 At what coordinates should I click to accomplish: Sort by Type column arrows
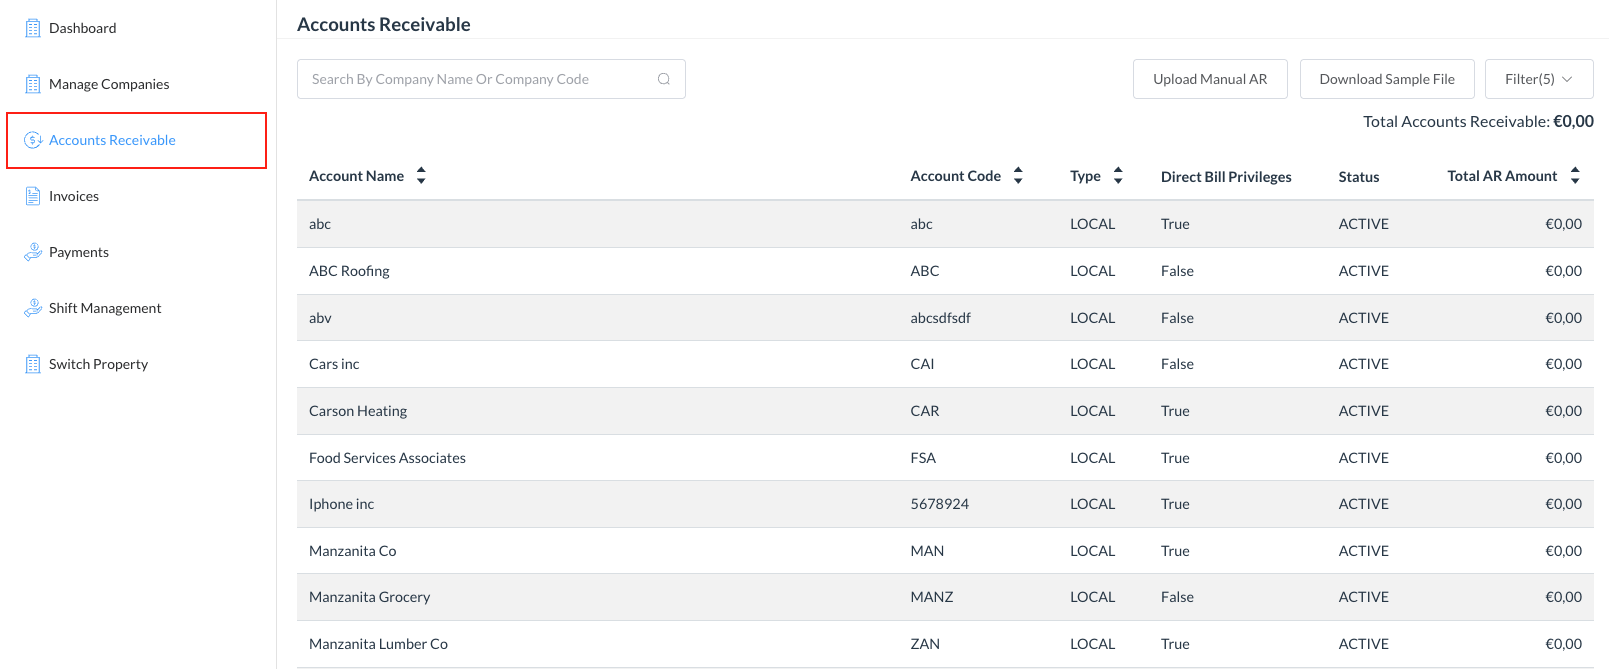click(1118, 176)
